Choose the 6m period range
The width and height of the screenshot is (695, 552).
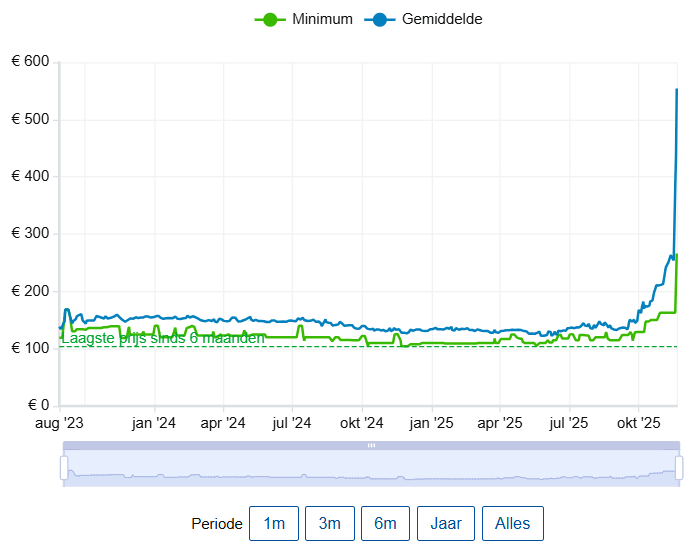click(386, 523)
